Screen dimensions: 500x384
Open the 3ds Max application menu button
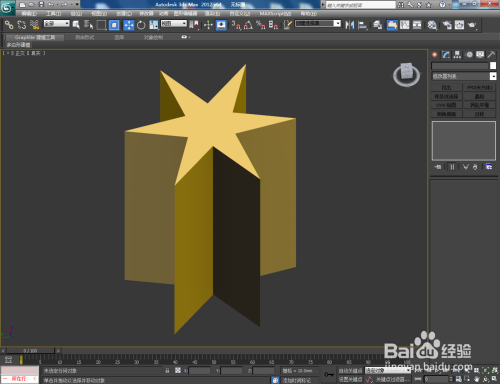[x=7, y=8]
